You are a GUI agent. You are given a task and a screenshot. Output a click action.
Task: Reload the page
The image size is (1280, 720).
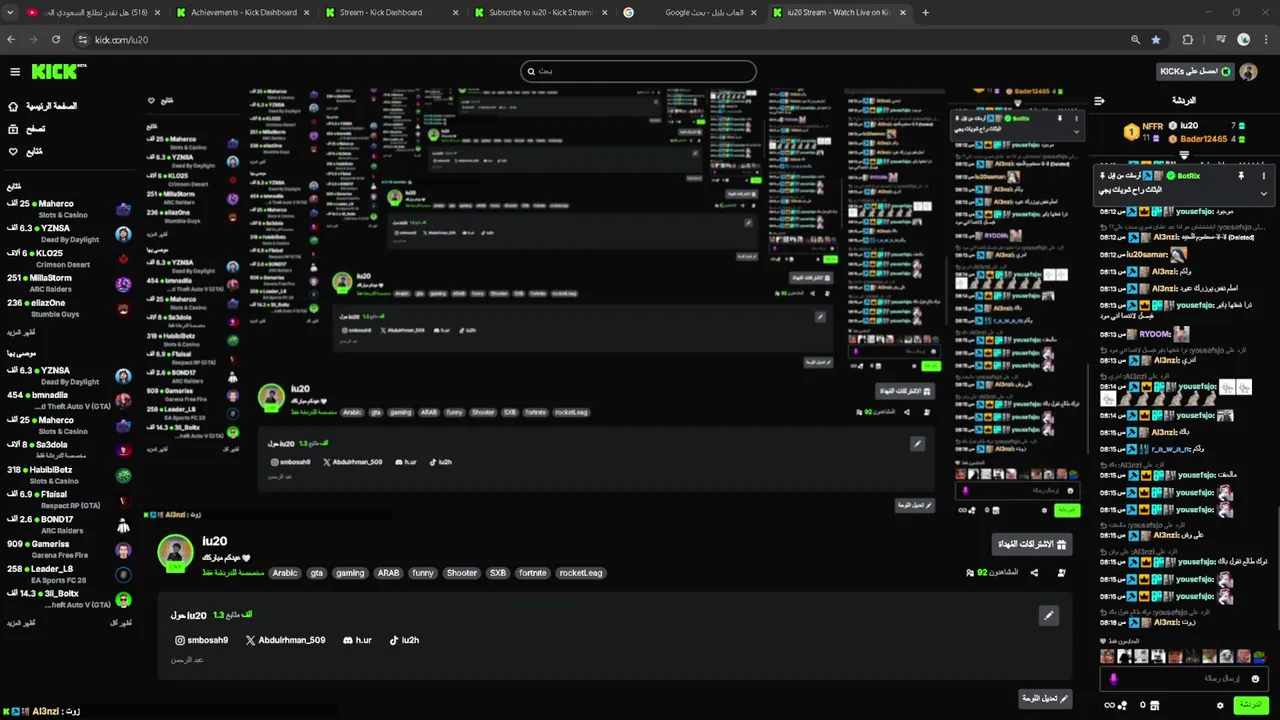click(x=56, y=39)
